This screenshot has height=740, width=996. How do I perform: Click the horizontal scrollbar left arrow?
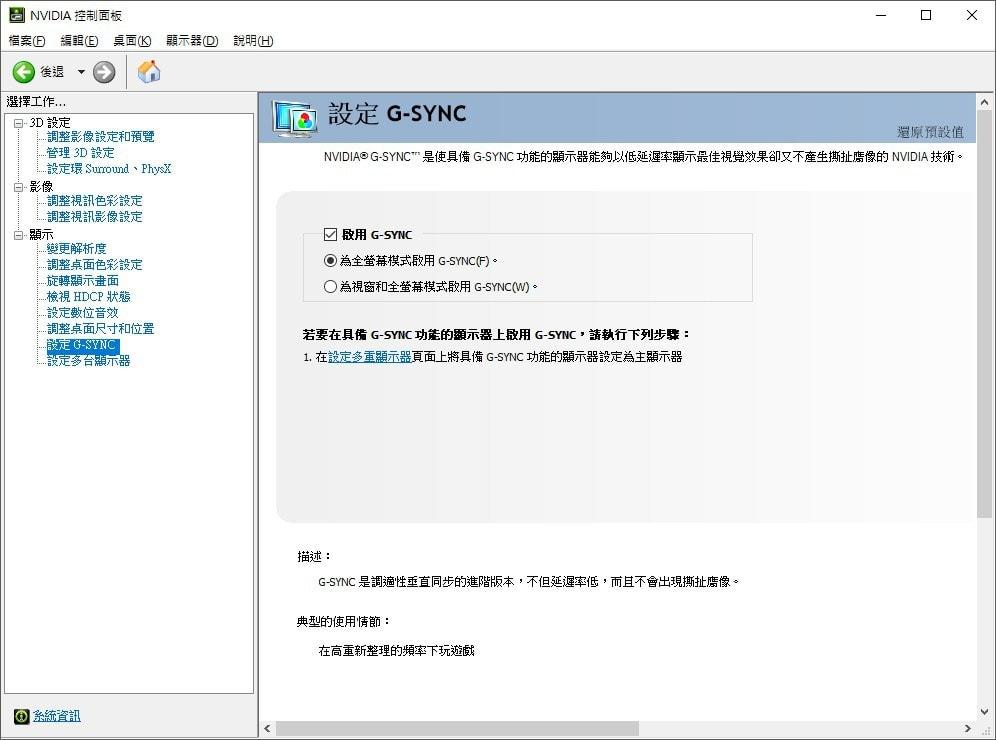(267, 728)
